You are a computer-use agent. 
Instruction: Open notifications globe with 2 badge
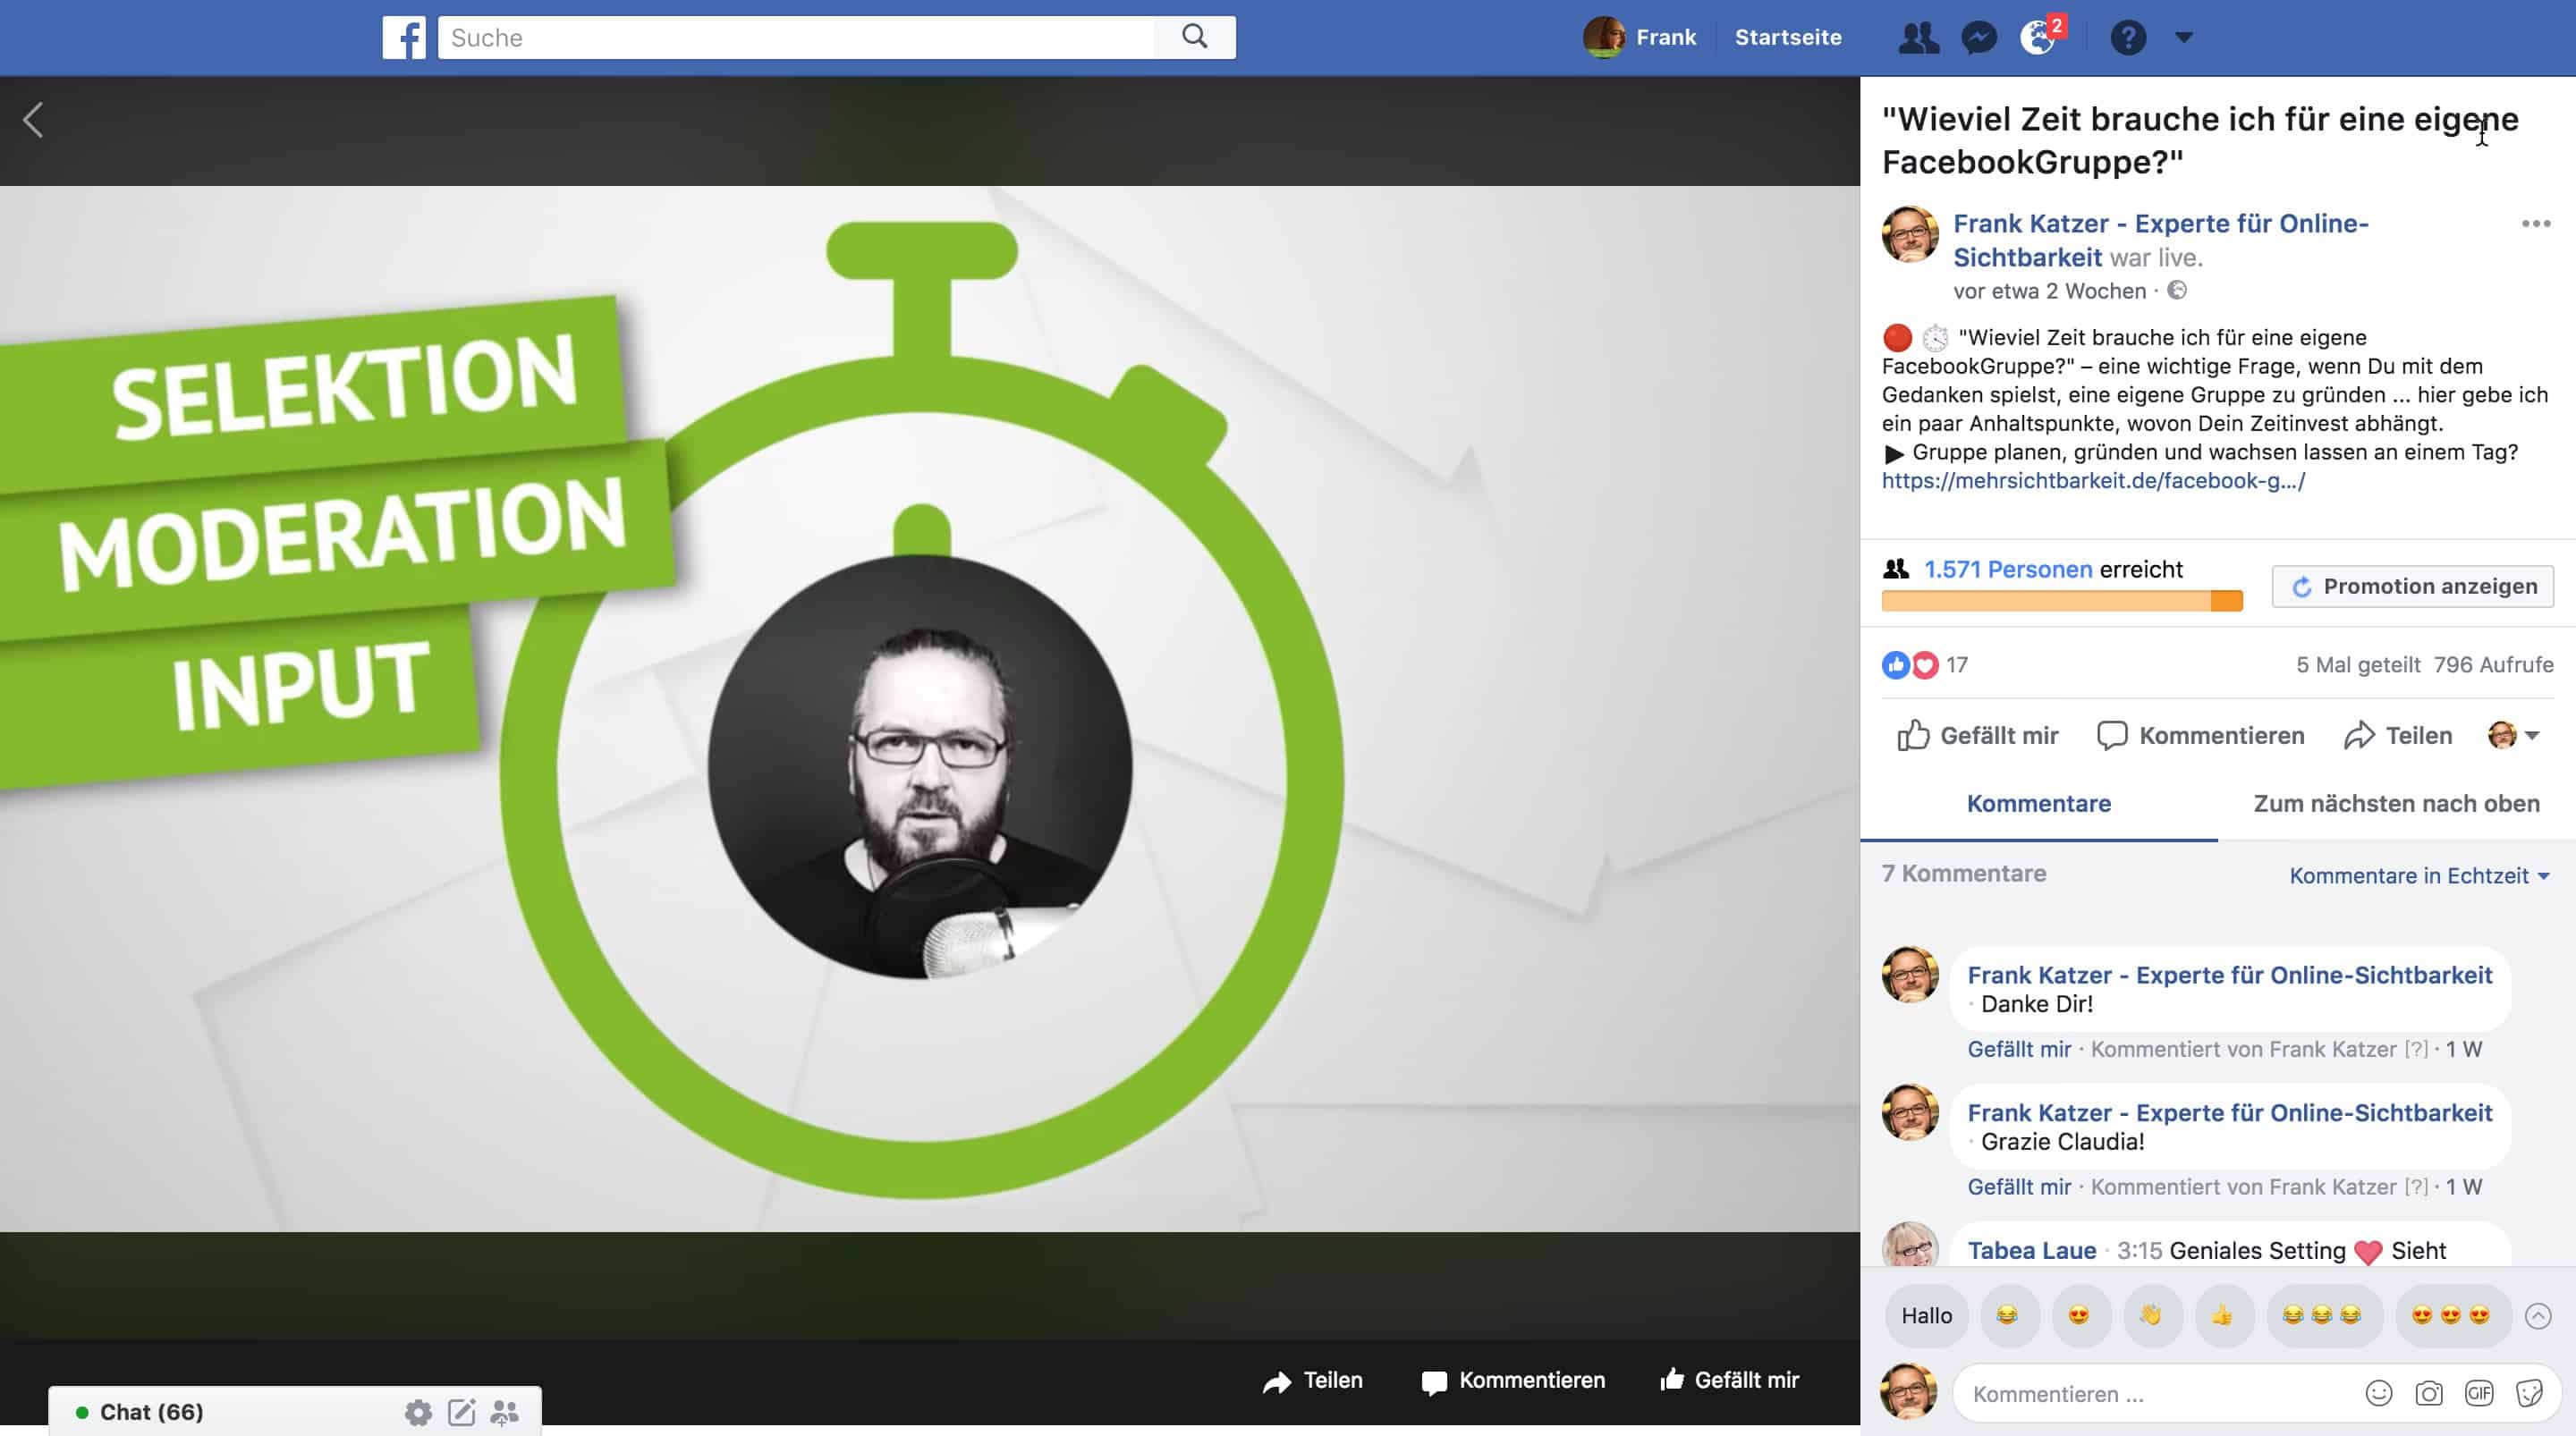2040,37
